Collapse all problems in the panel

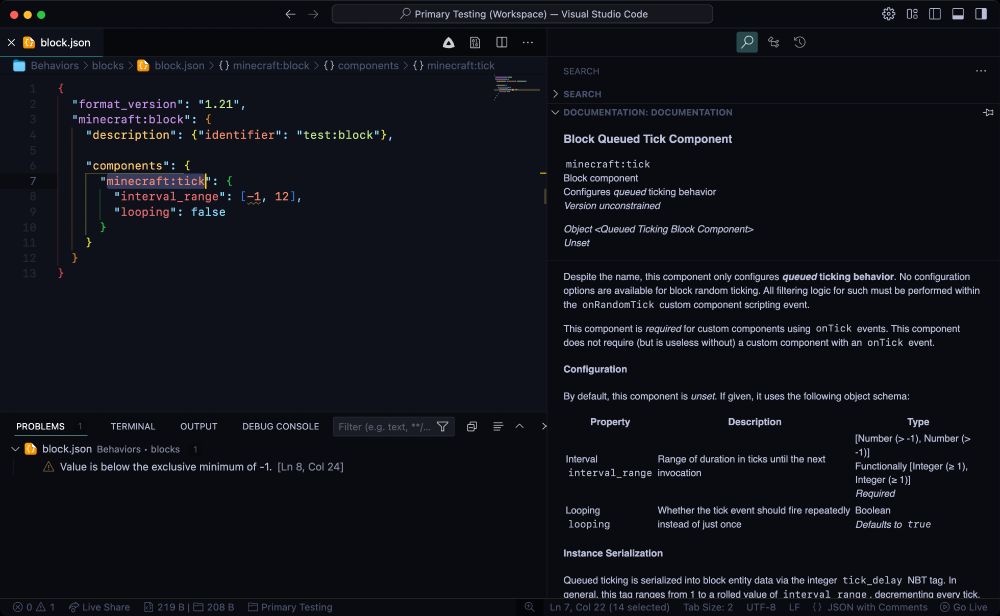point(472,427)
